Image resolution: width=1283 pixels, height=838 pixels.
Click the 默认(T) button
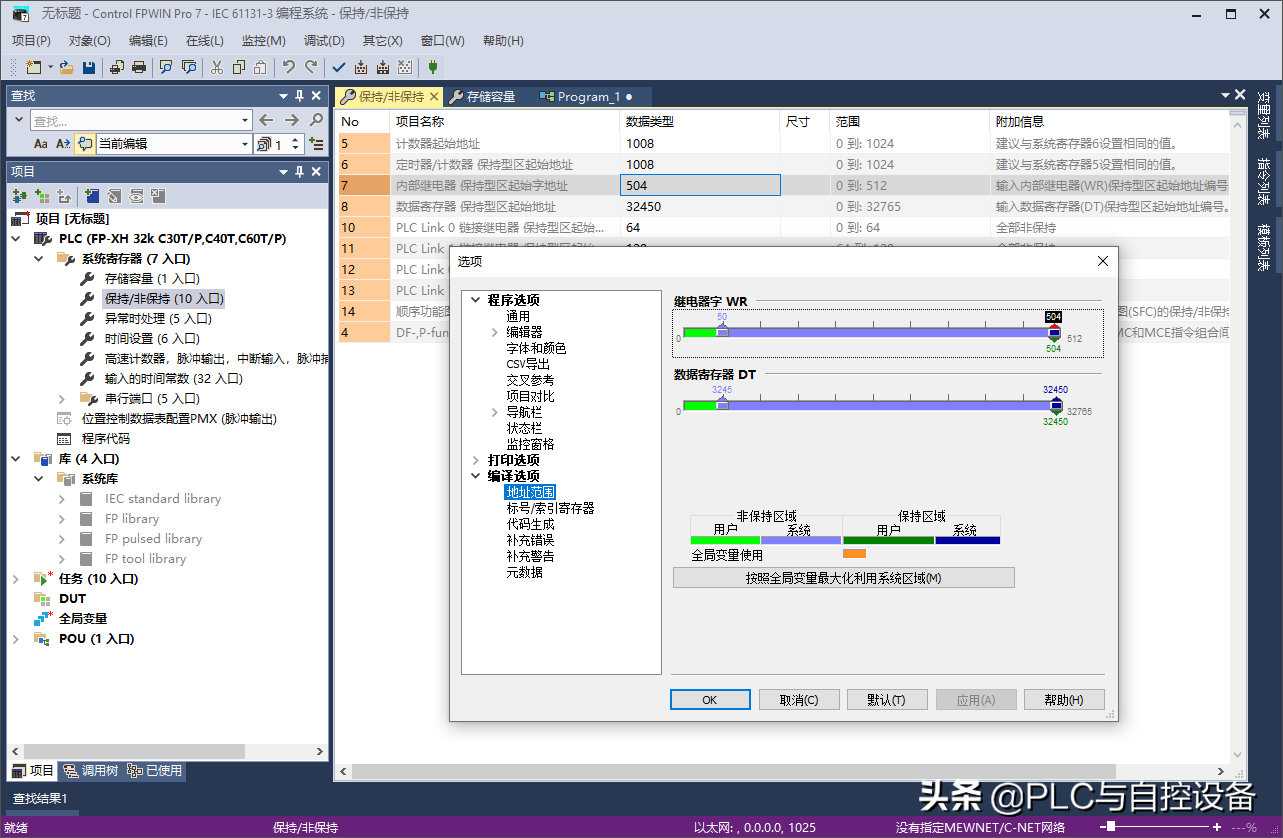[x=886, y=700]
